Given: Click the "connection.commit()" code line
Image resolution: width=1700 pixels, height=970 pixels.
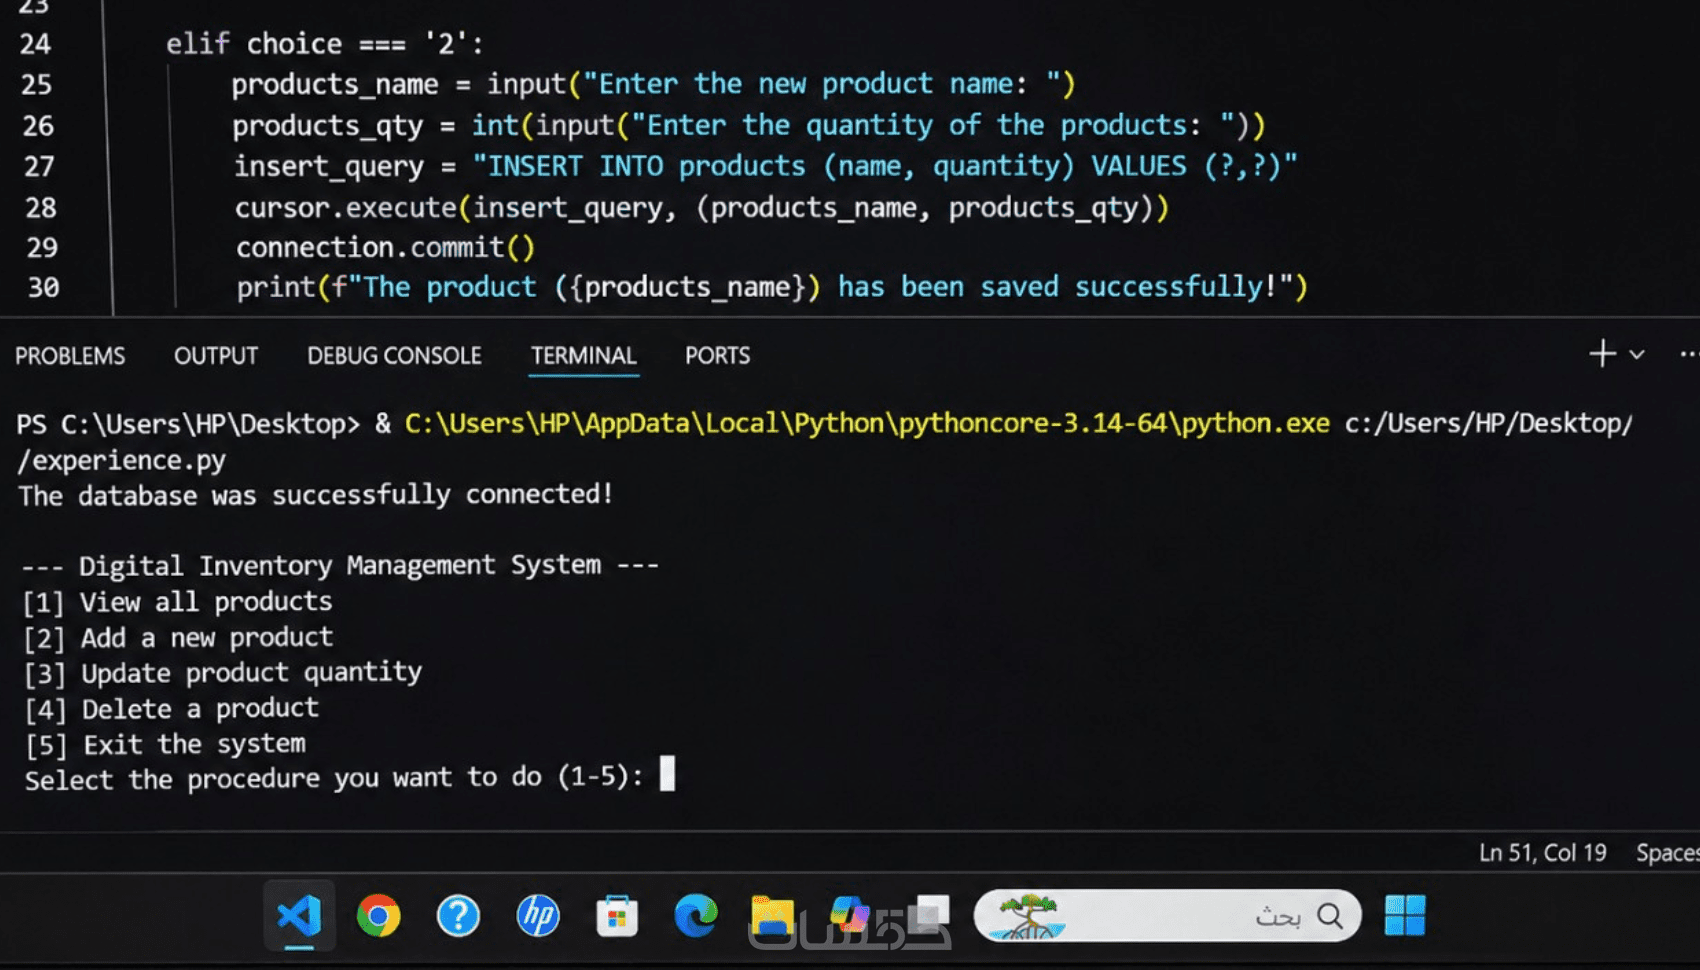Looking at the screenshot, I should [386, 247].
